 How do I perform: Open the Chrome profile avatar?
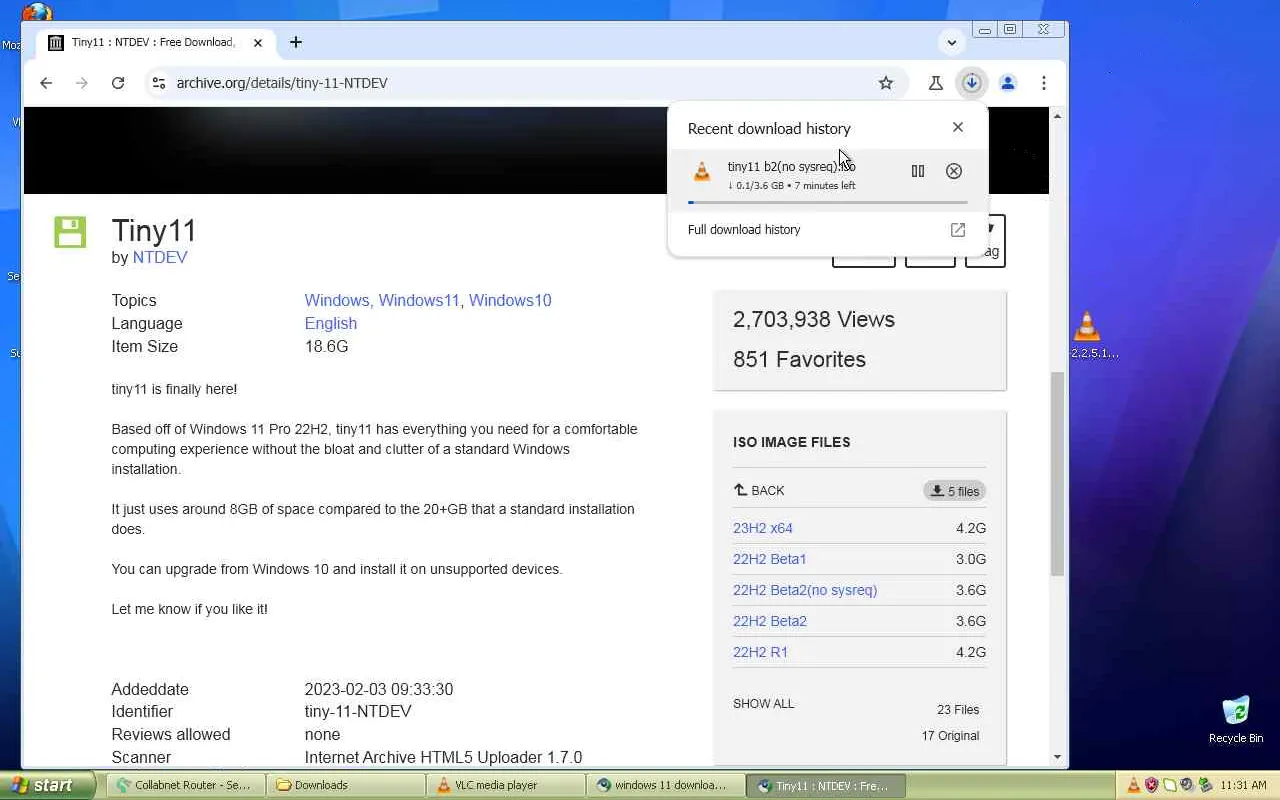coord(1008,83)
